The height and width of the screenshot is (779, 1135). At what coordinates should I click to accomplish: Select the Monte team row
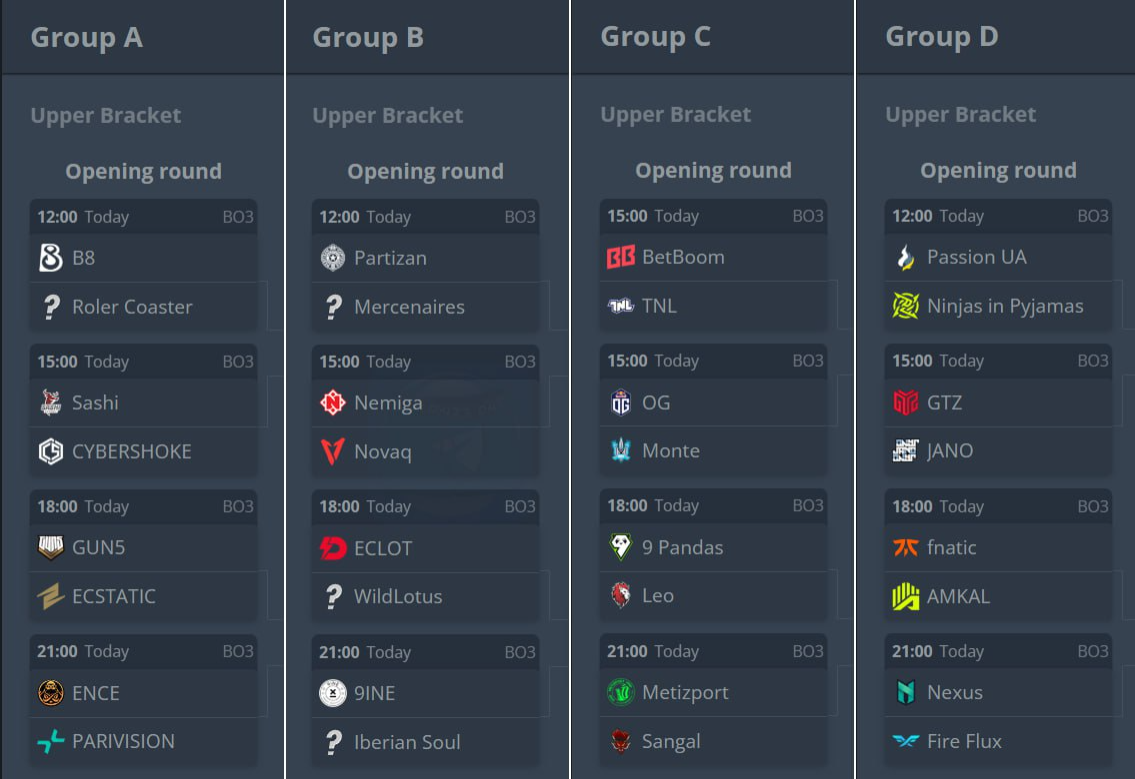[713, 451]
